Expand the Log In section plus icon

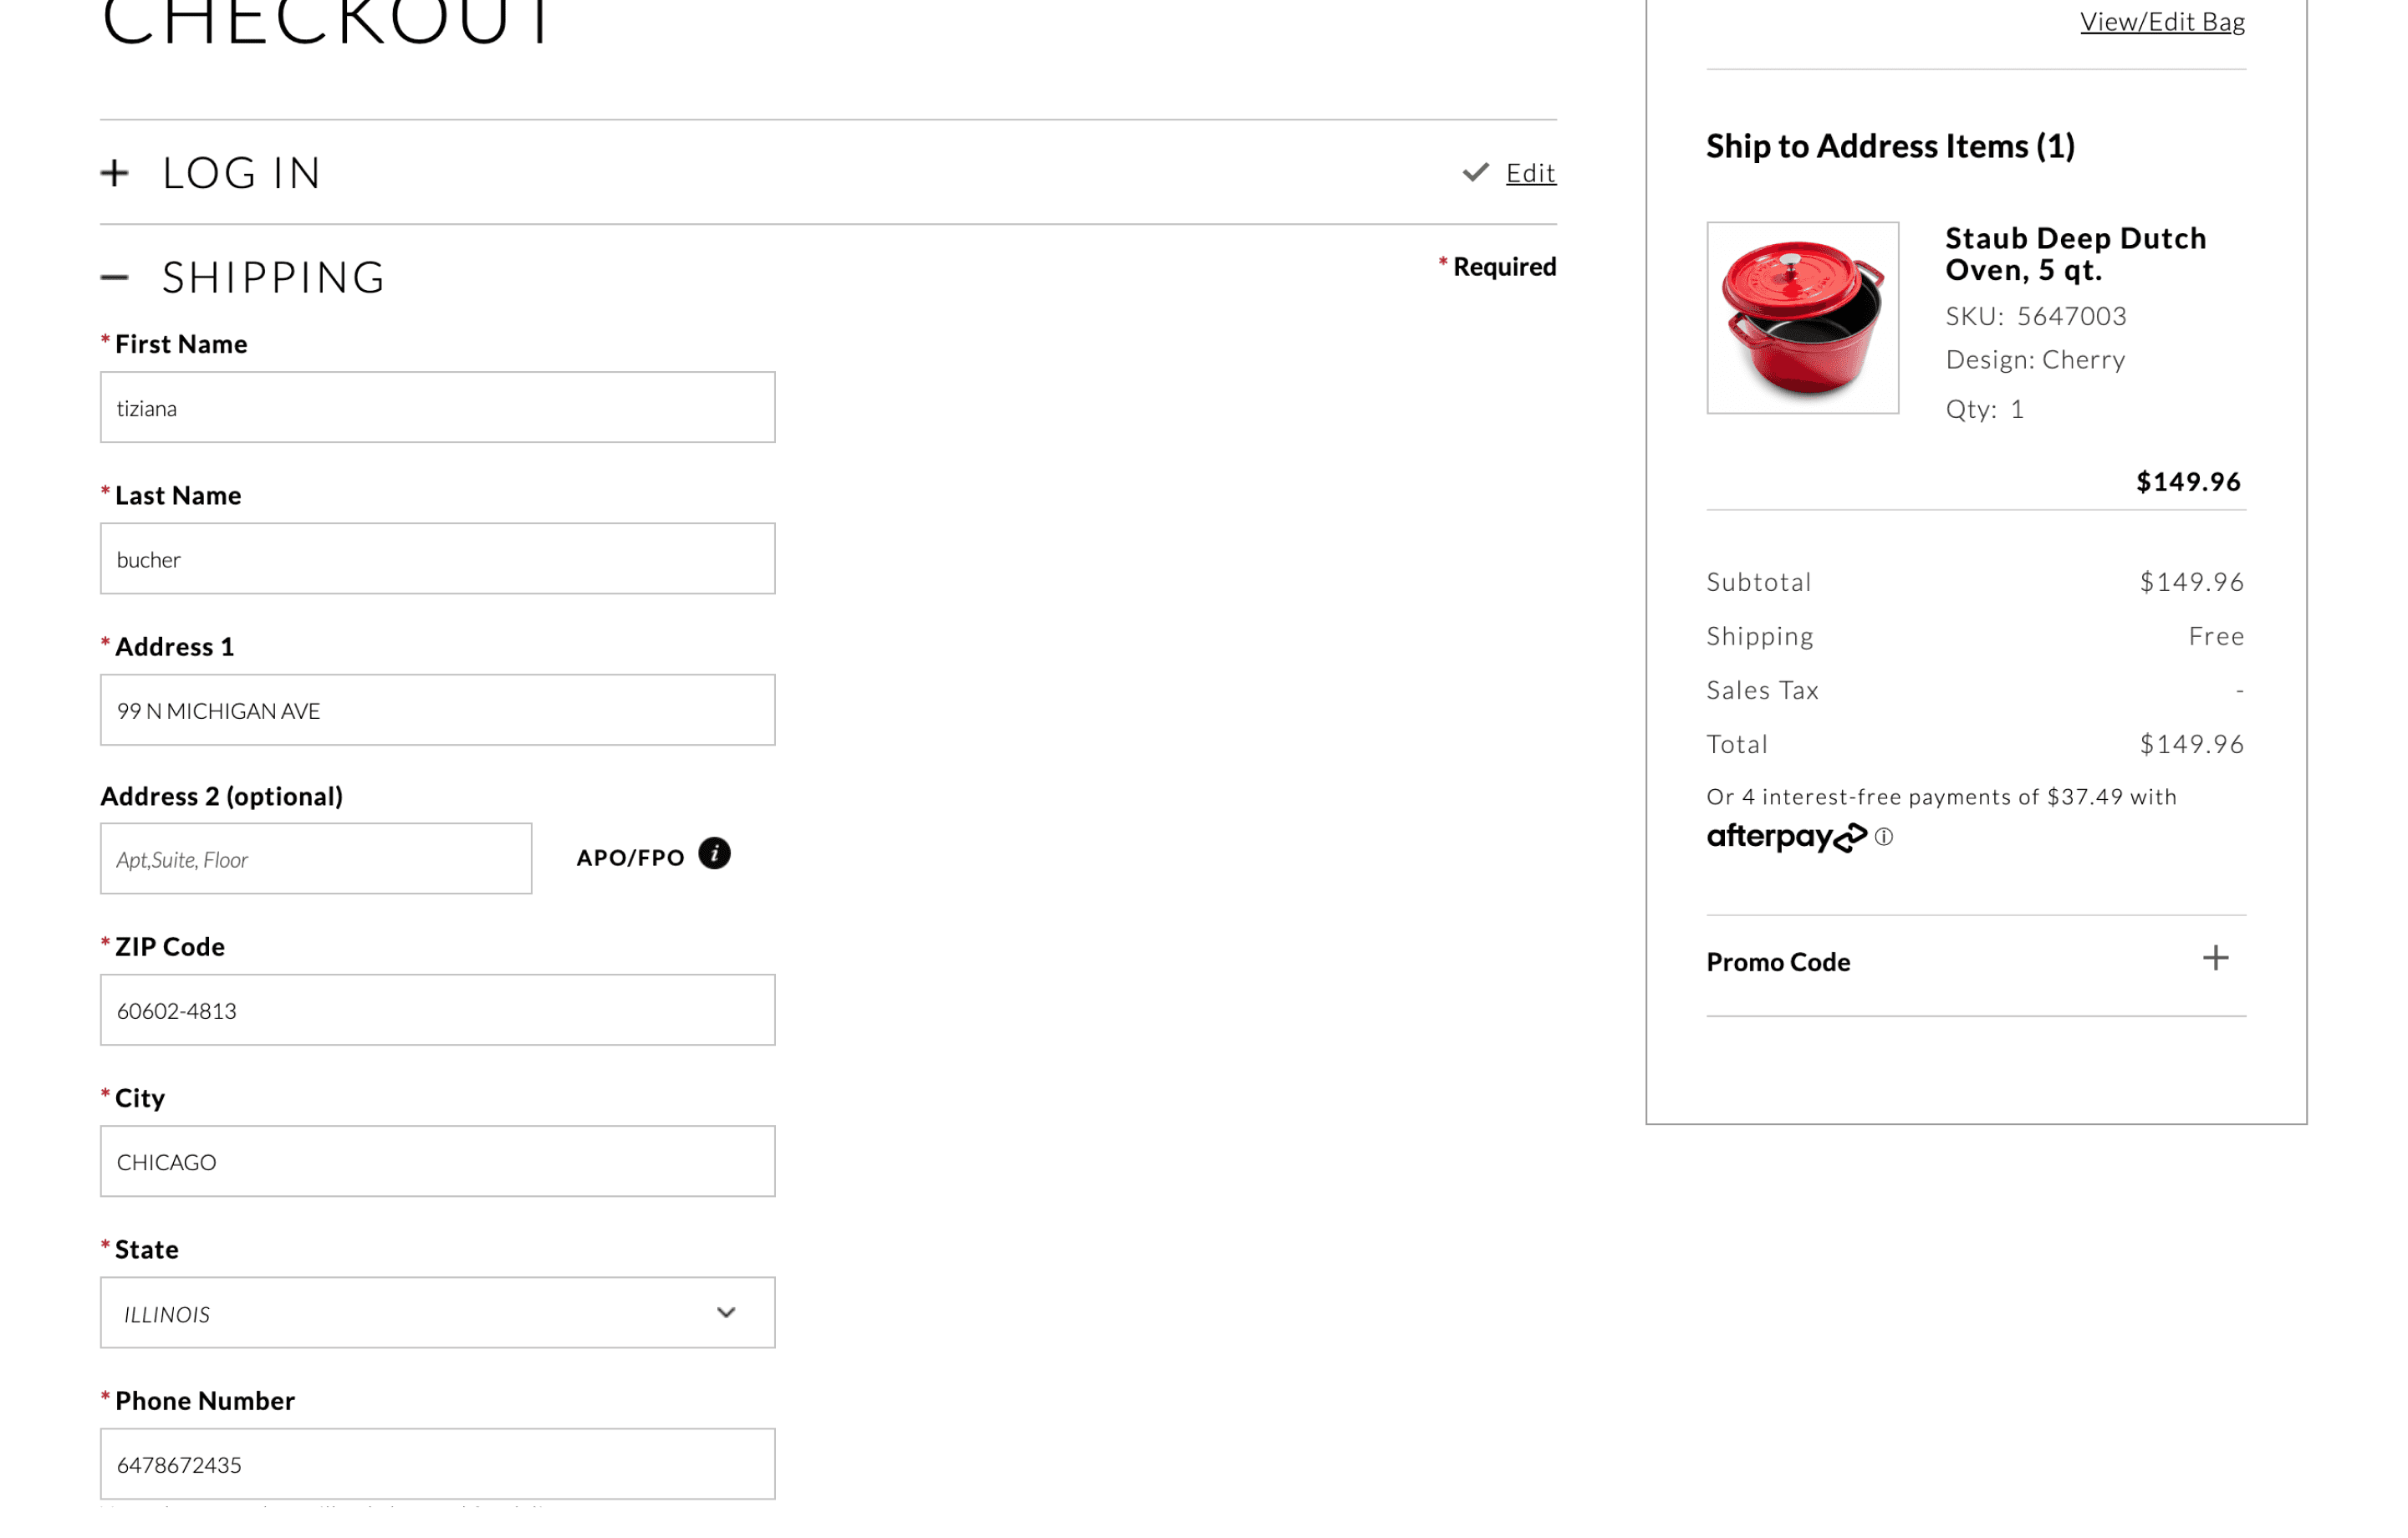point(115,173)
